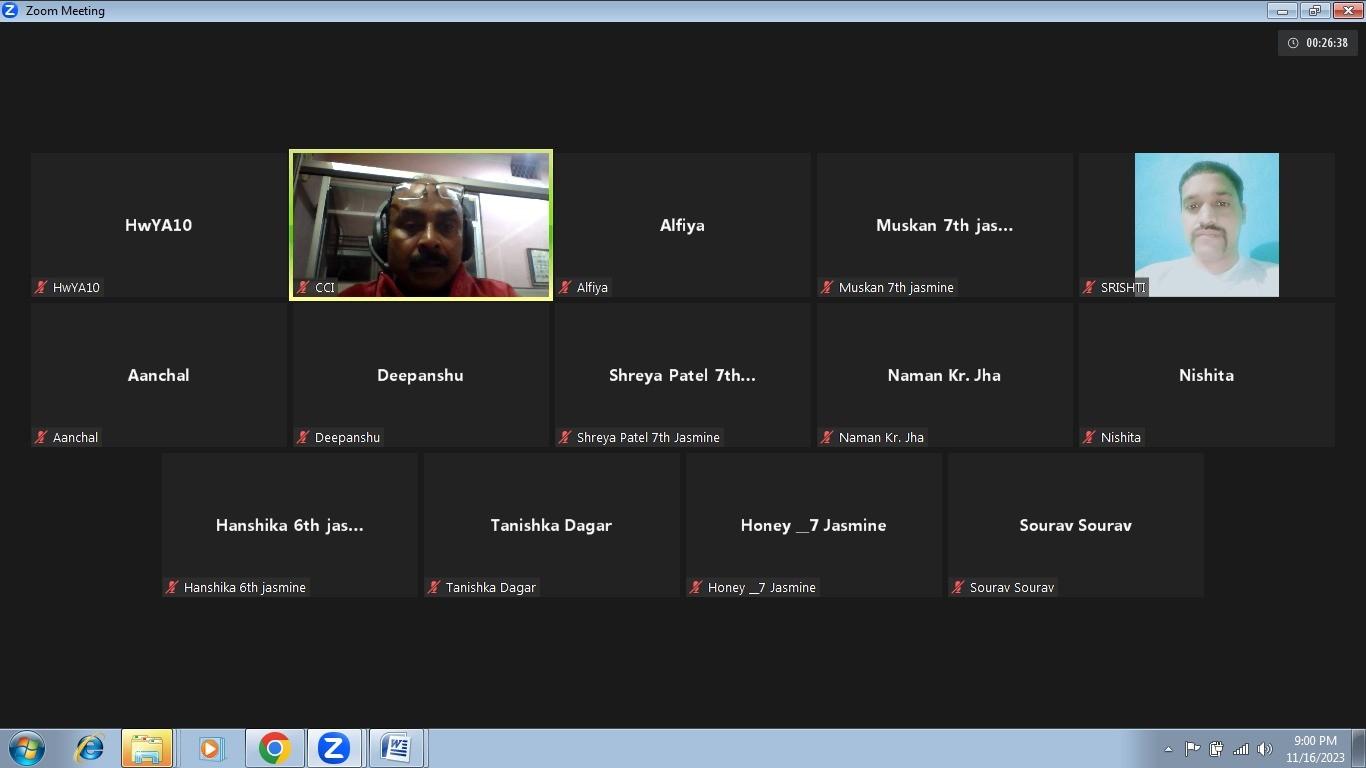
Task: Restore down the Zoom Meeting window
Action: 1314,10
